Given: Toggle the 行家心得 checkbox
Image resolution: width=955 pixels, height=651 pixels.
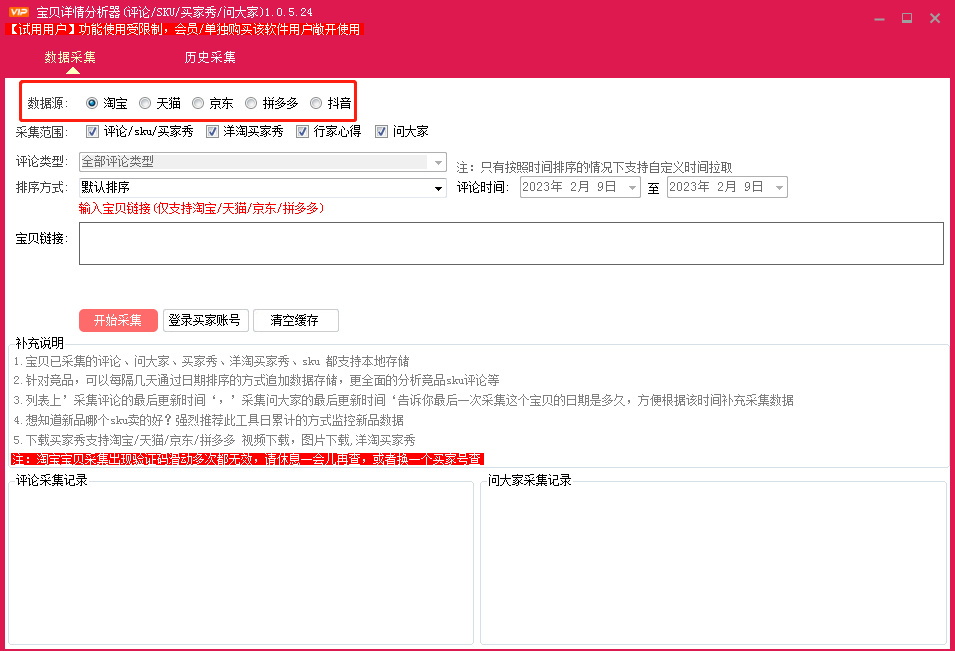Looking at the screenshot, I should click(302, 131).
